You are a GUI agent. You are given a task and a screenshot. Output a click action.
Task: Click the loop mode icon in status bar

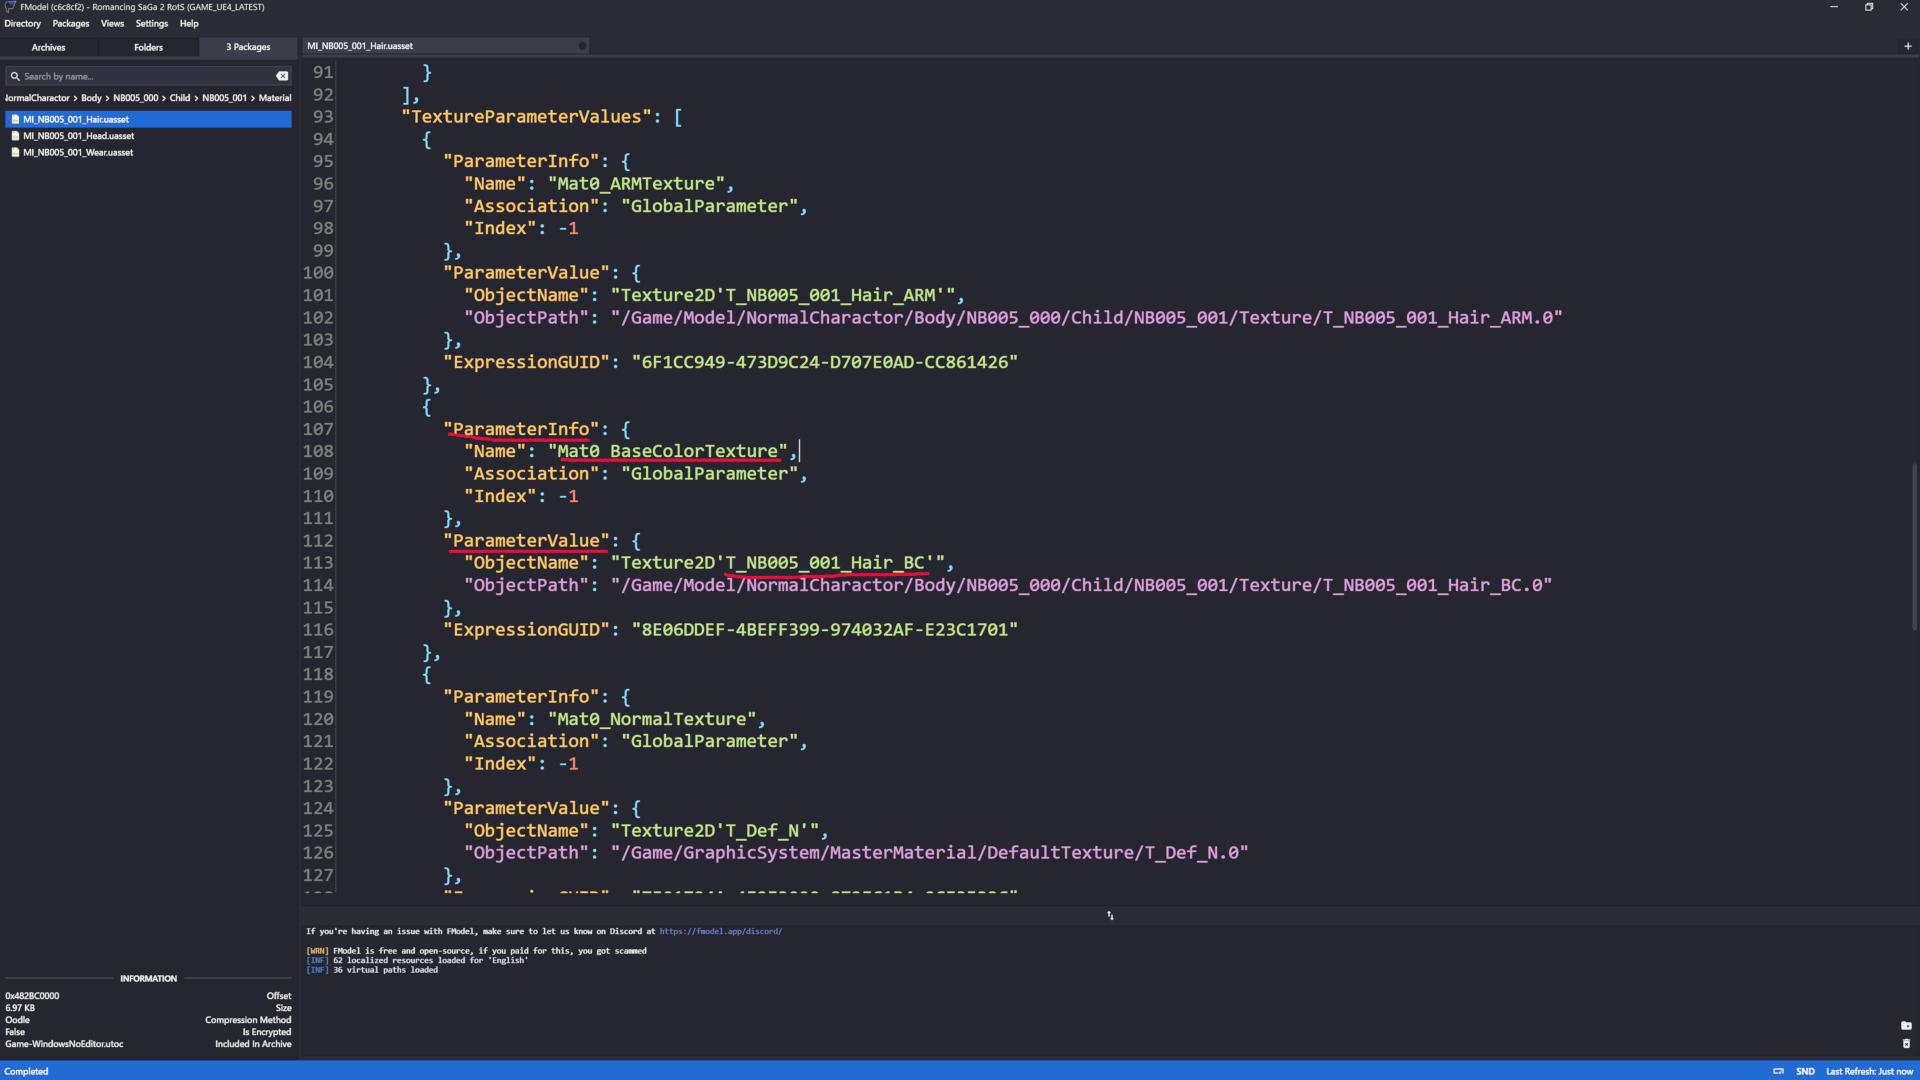pos(1778,1071)
